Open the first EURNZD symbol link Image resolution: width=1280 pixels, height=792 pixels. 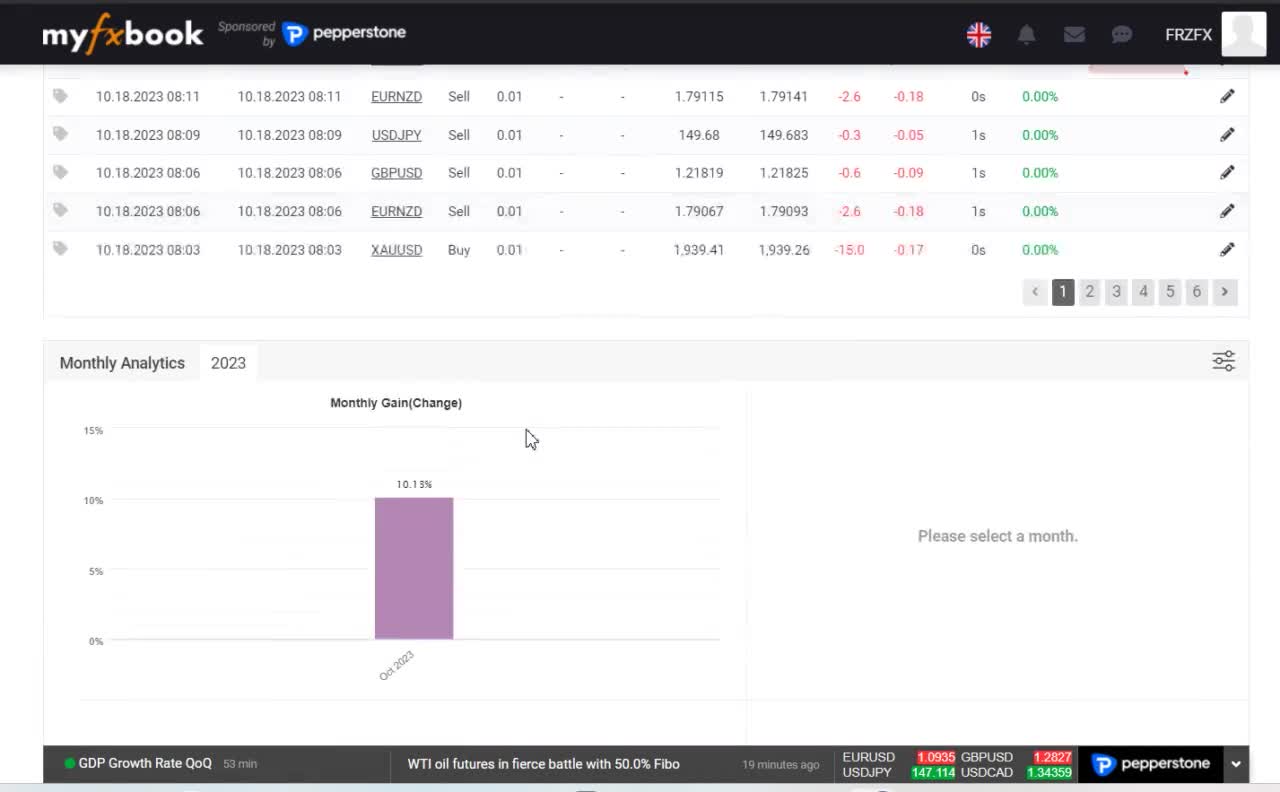coord(396,97)
